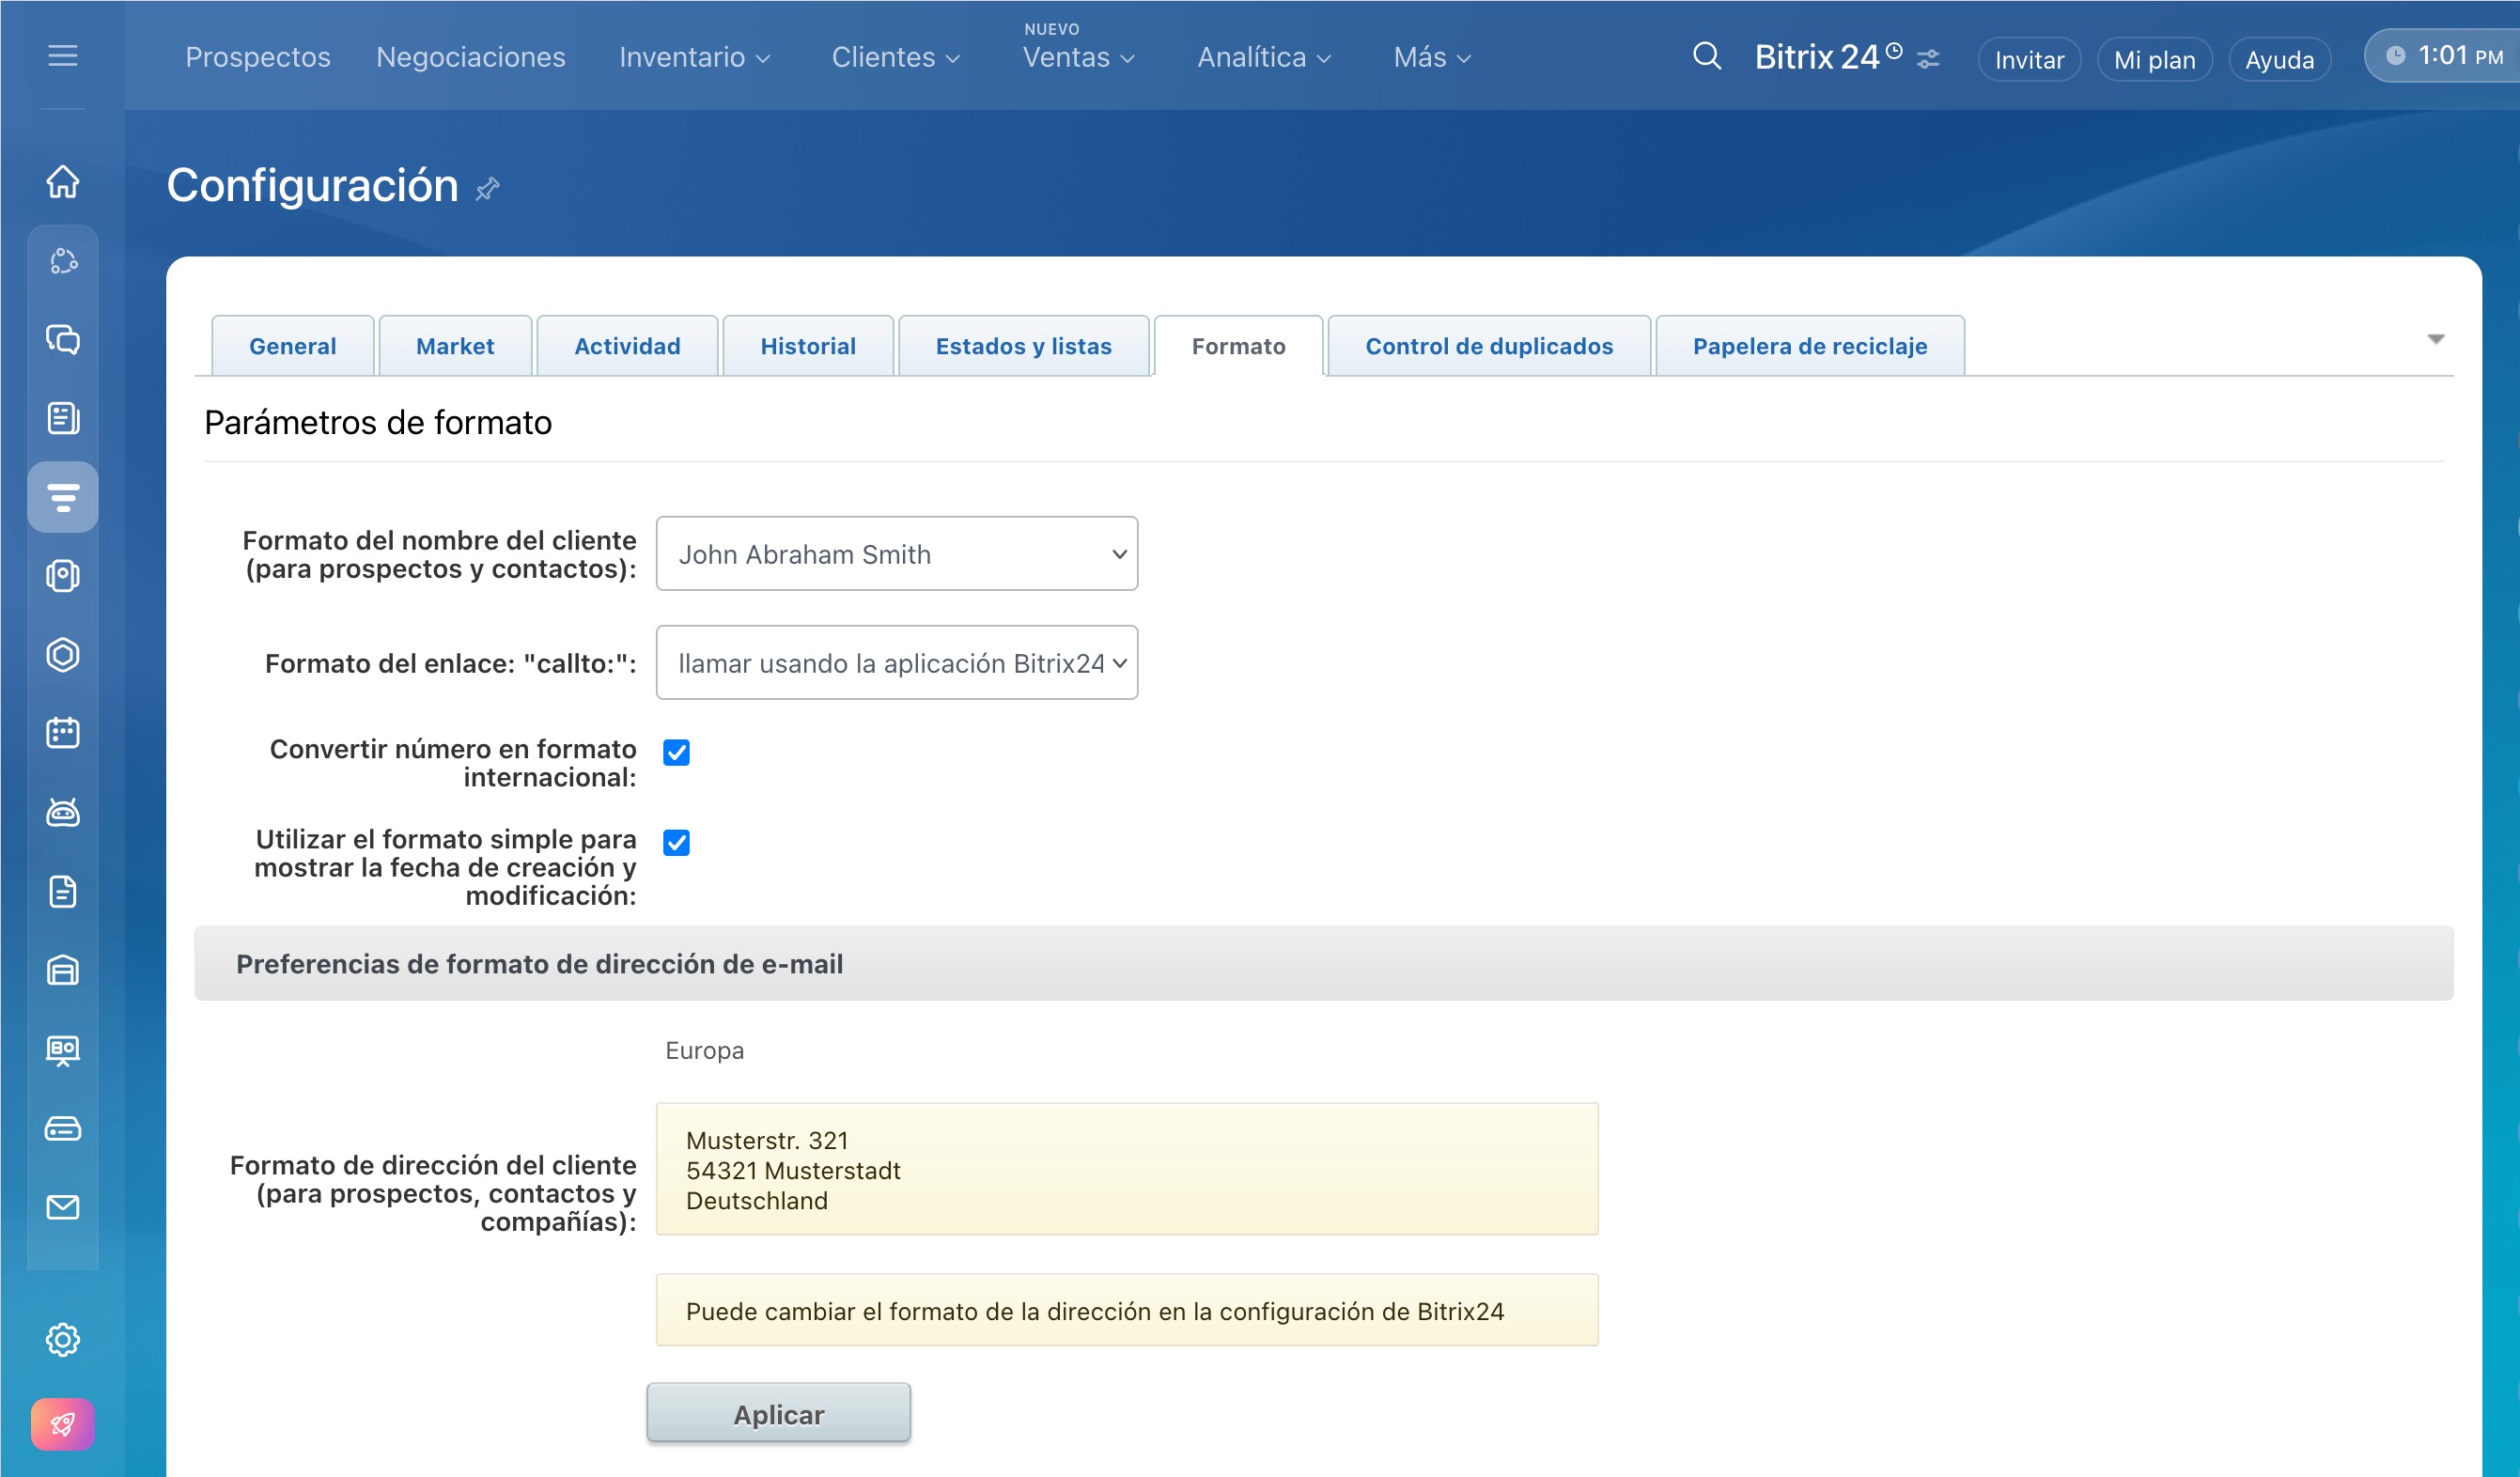Click the home icon in sidebar
Image resolution: width=2520 pixels, height=1477 pixels.
click(63, 182)
